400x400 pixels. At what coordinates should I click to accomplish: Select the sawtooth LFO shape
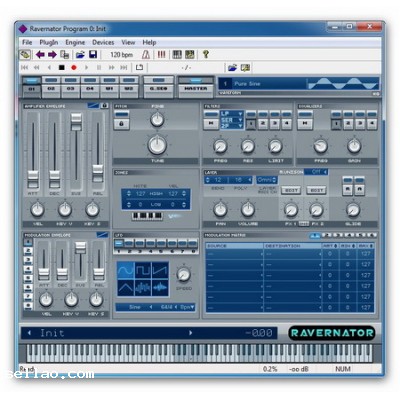point(160,270)
